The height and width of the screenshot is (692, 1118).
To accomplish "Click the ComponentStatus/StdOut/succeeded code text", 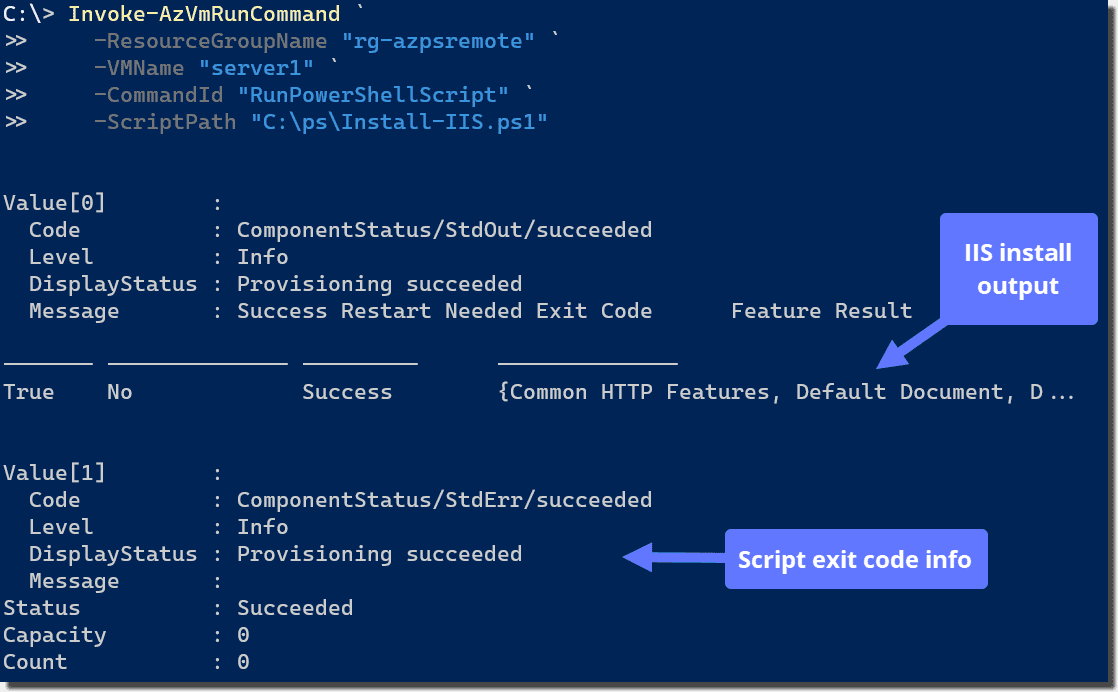I will (444, 230).
